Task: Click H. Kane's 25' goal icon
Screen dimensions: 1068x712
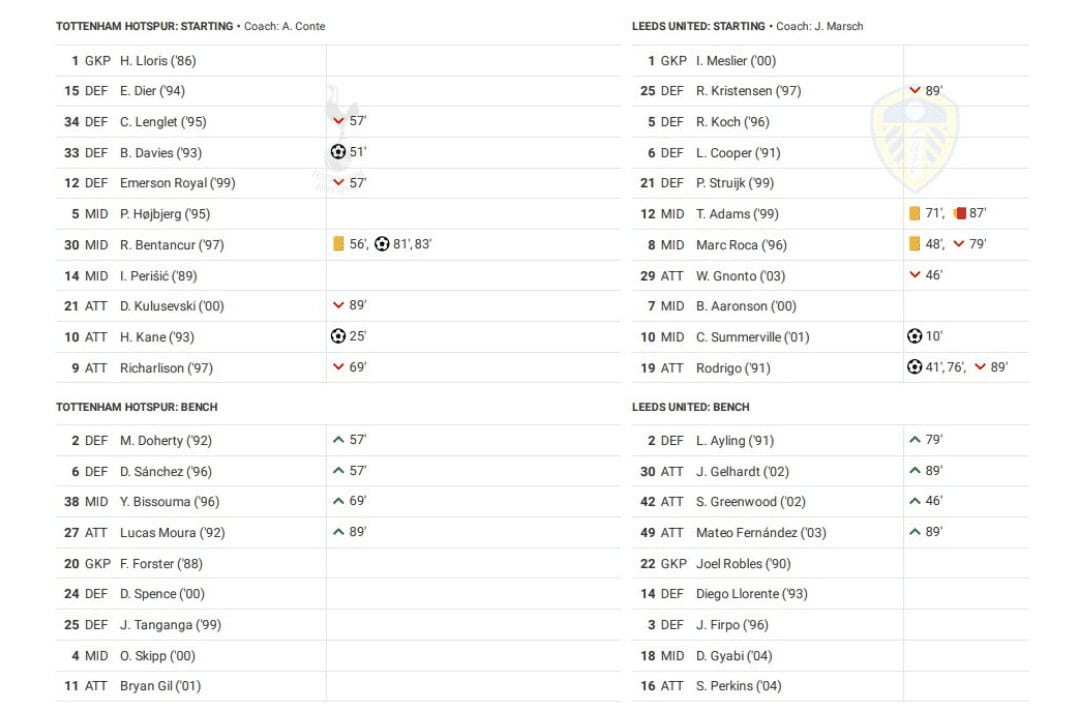Action: [338, 336]
